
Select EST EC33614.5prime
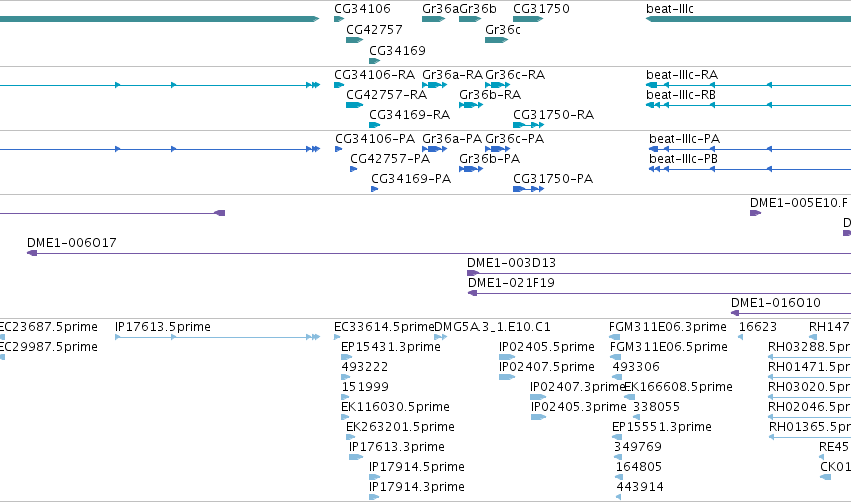[384, 327]
